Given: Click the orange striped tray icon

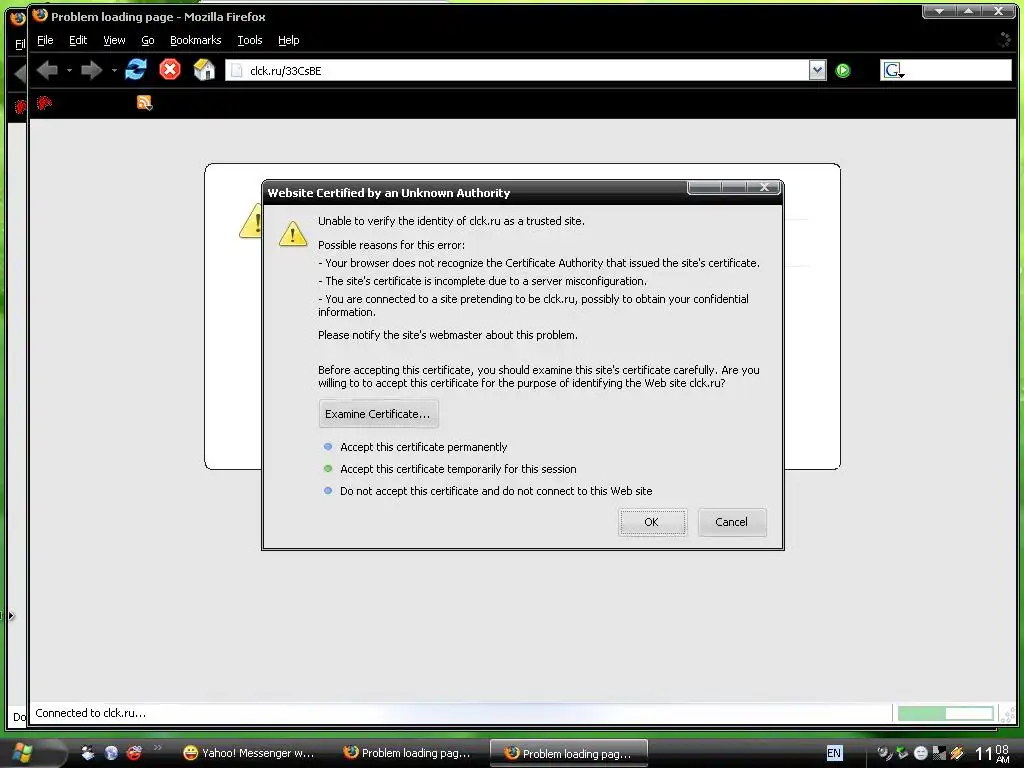Looking at the screenshot, I should click(x=957, y=753).
